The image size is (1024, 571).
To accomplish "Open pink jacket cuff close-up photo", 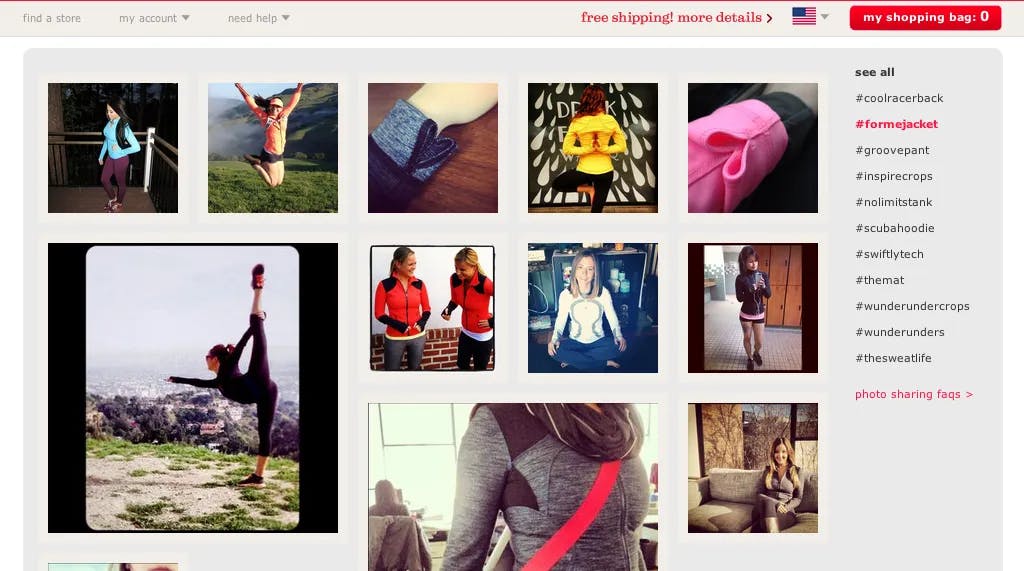I will 753,148.
